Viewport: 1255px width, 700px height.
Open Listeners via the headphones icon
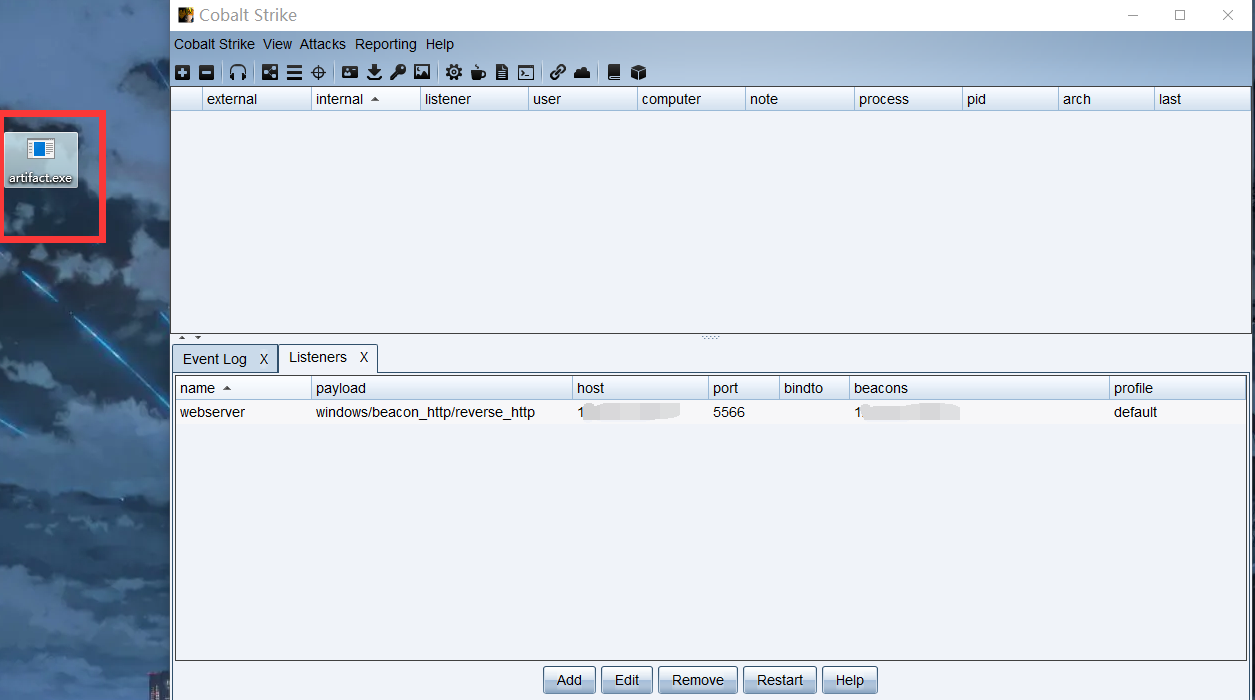(238, 73)
